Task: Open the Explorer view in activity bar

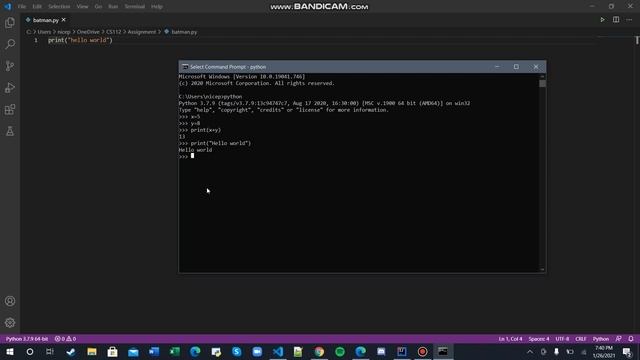Action: point(10,23)
